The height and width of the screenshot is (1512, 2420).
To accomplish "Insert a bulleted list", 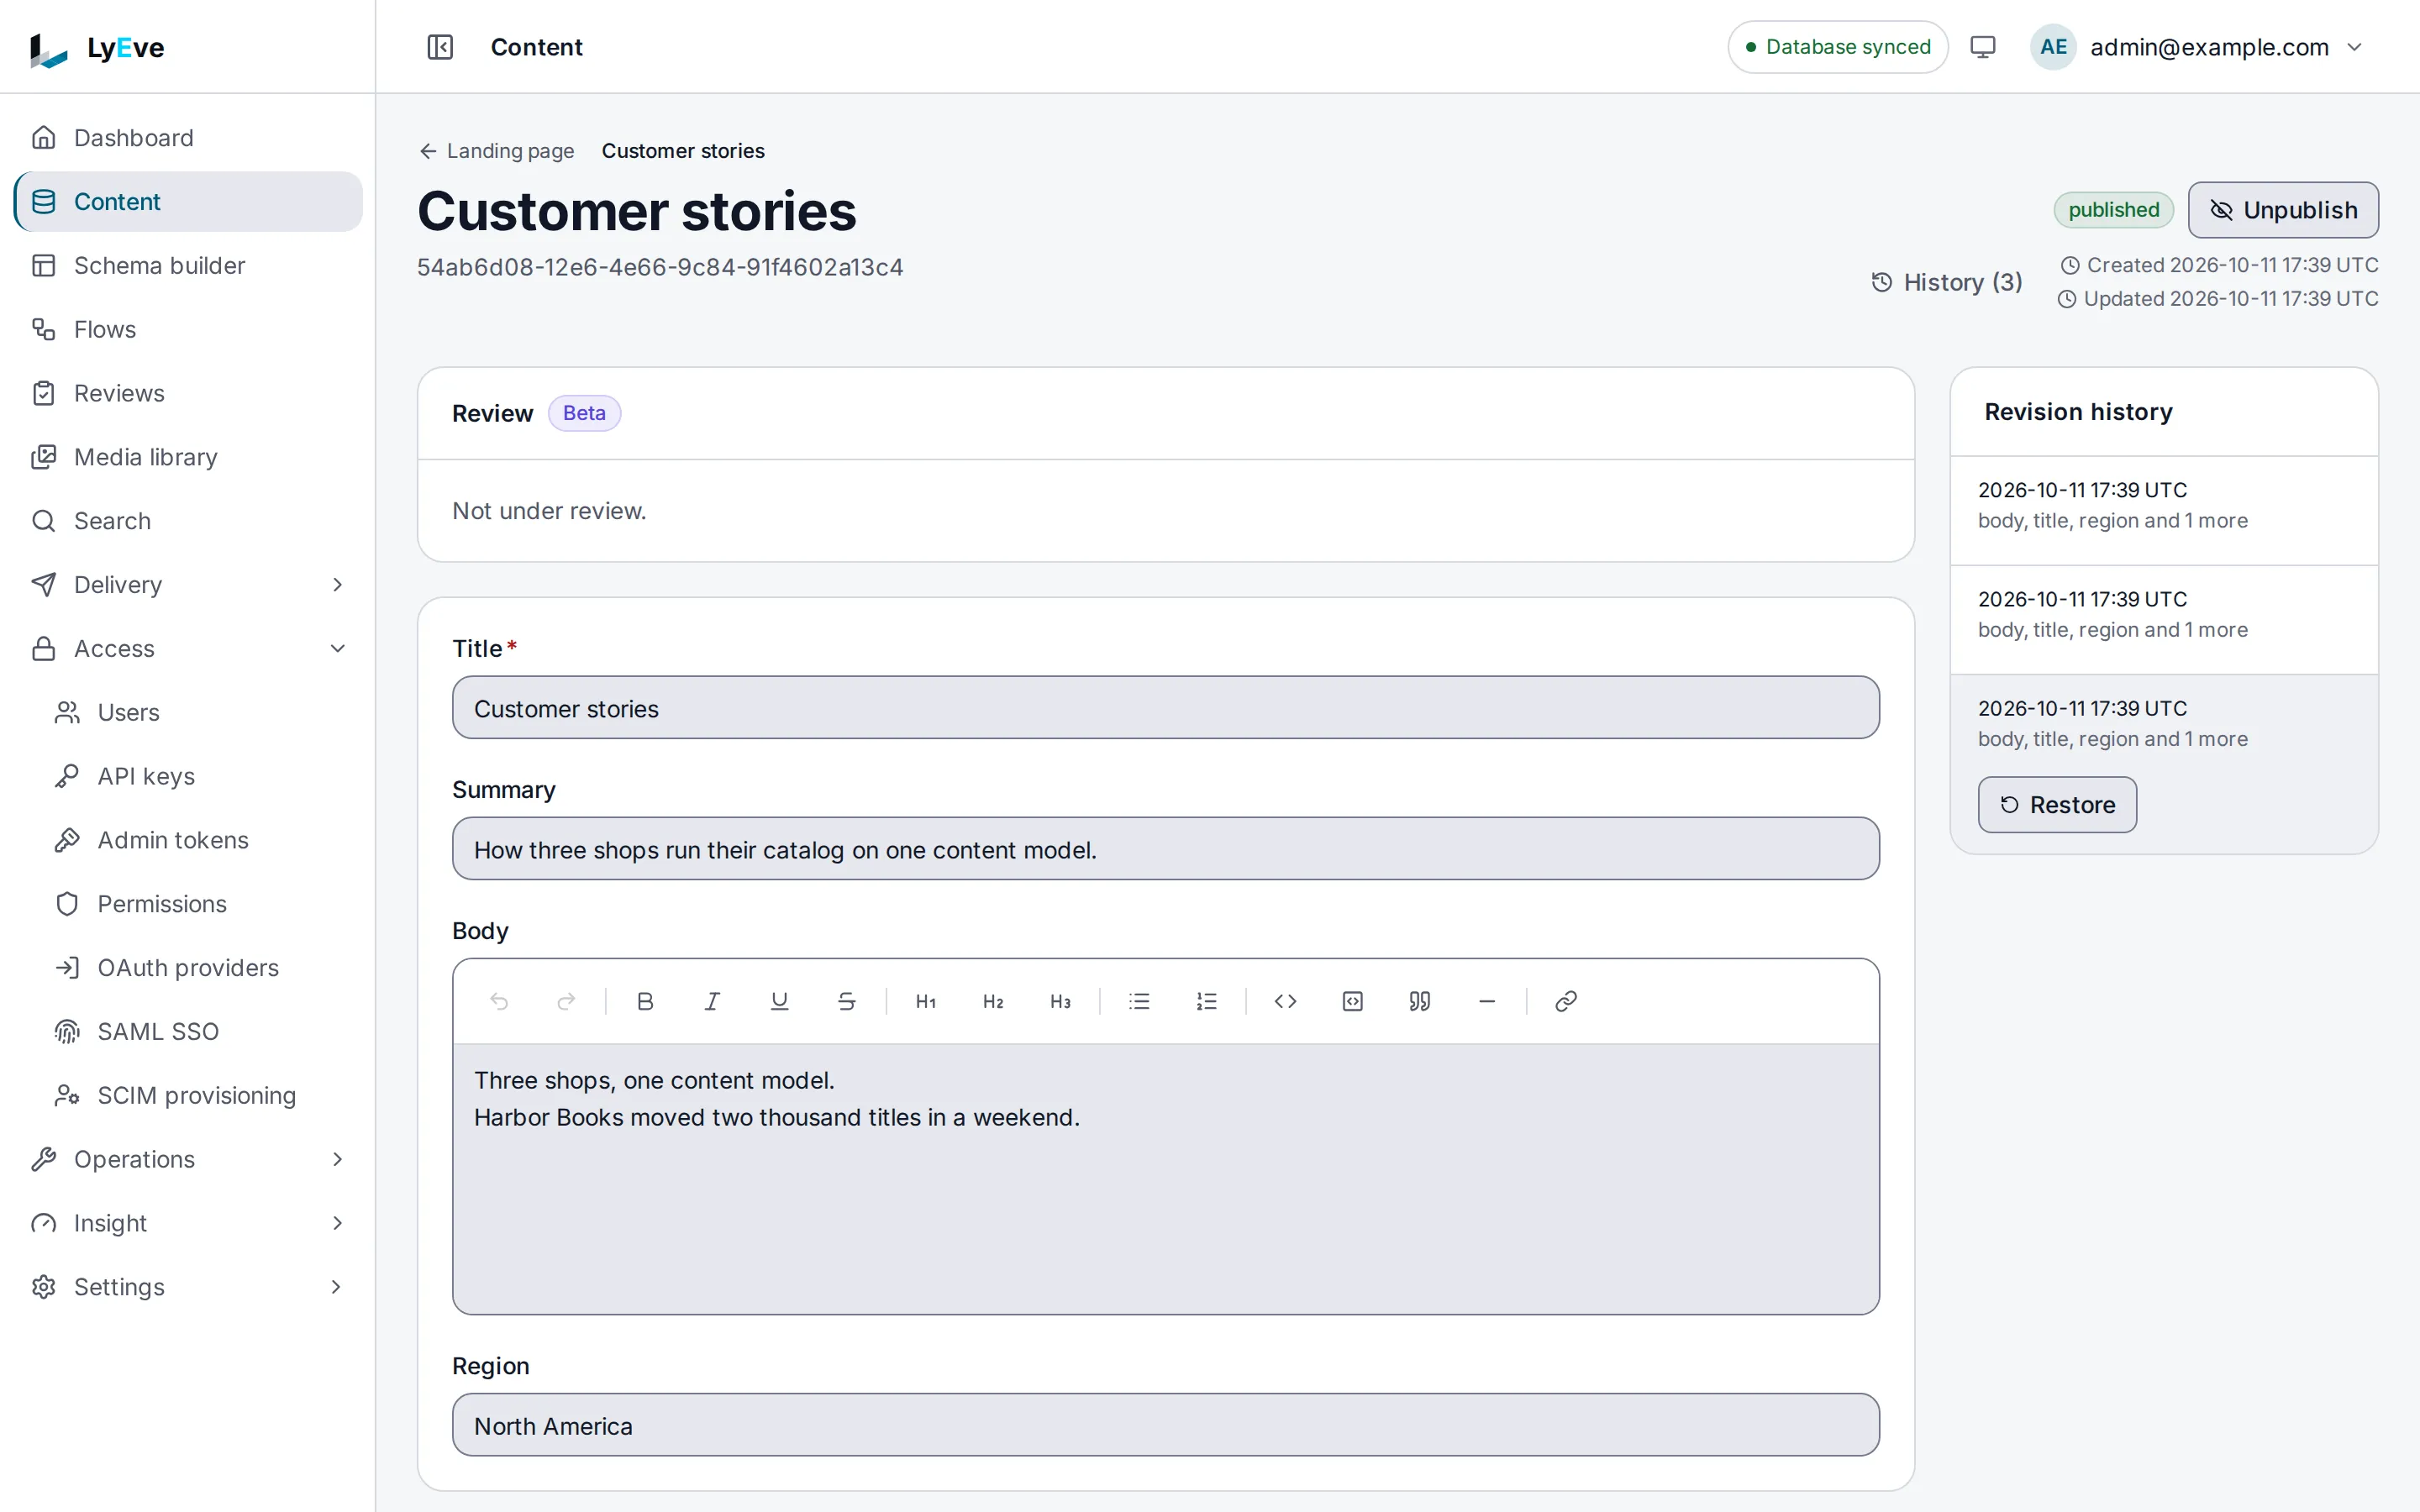I will [1139, 1001].
